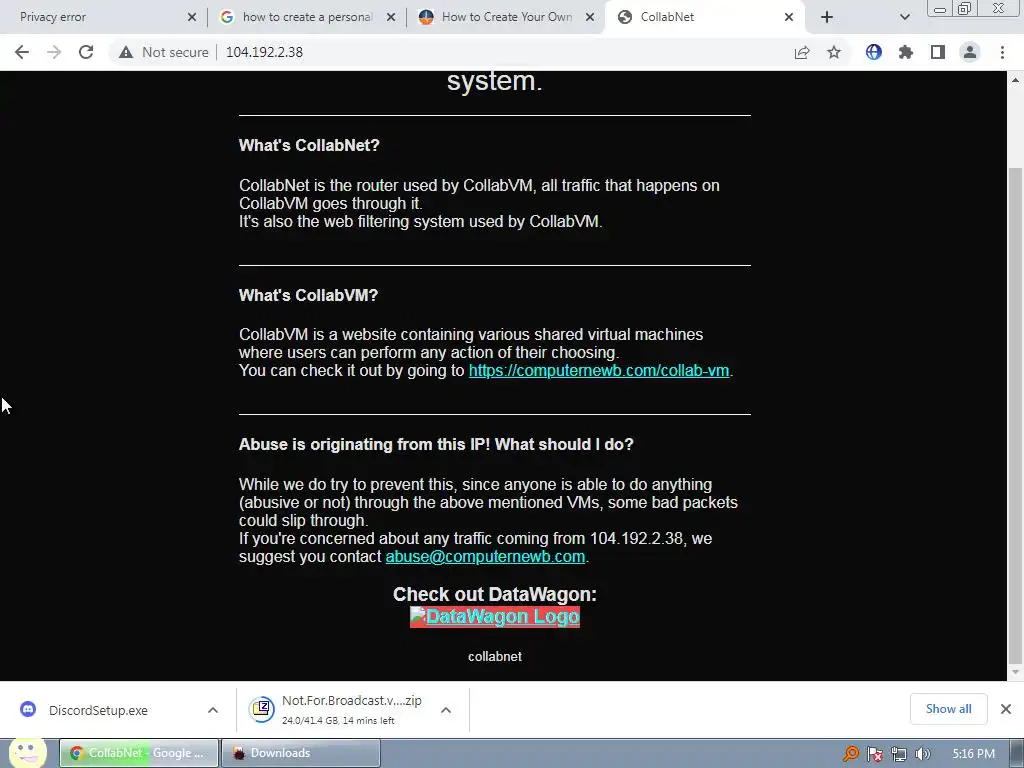Click the scrollbar up arrow
The width and height of the screenshot is (1024, 768).
tap(1015, 80)
